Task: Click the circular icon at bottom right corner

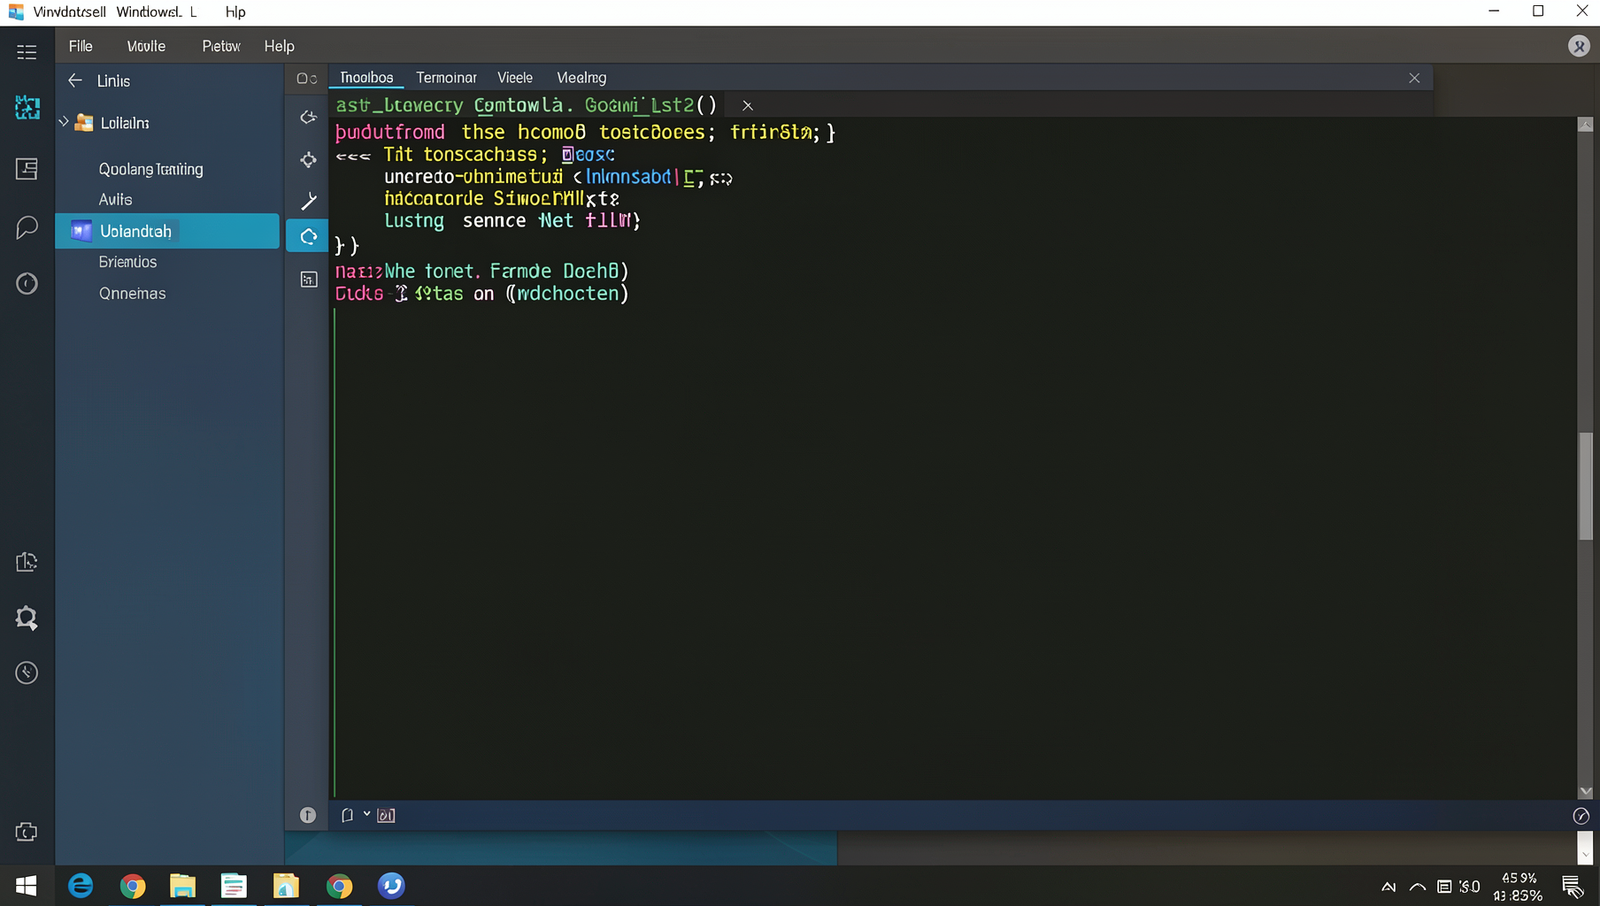Action: click(x=1581, y=816)
